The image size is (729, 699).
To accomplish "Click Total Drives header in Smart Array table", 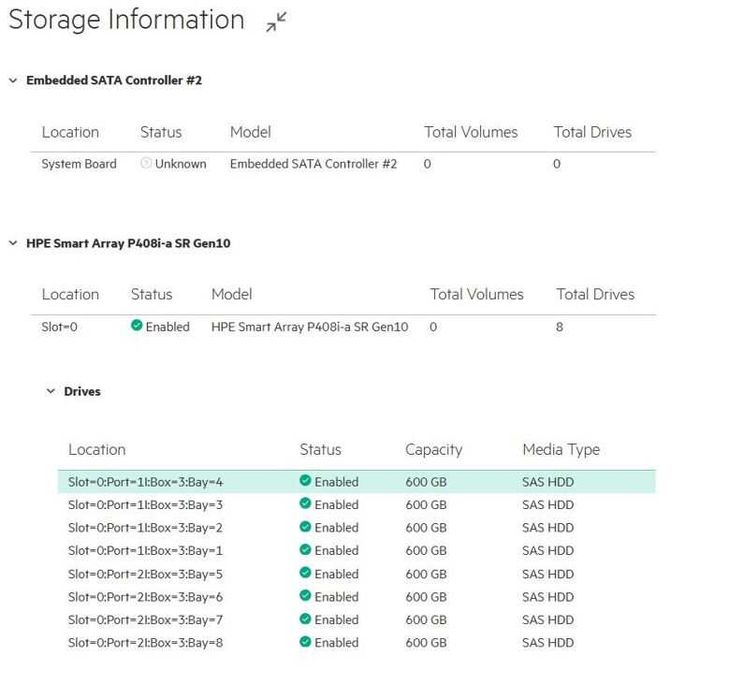I will 596,294.
